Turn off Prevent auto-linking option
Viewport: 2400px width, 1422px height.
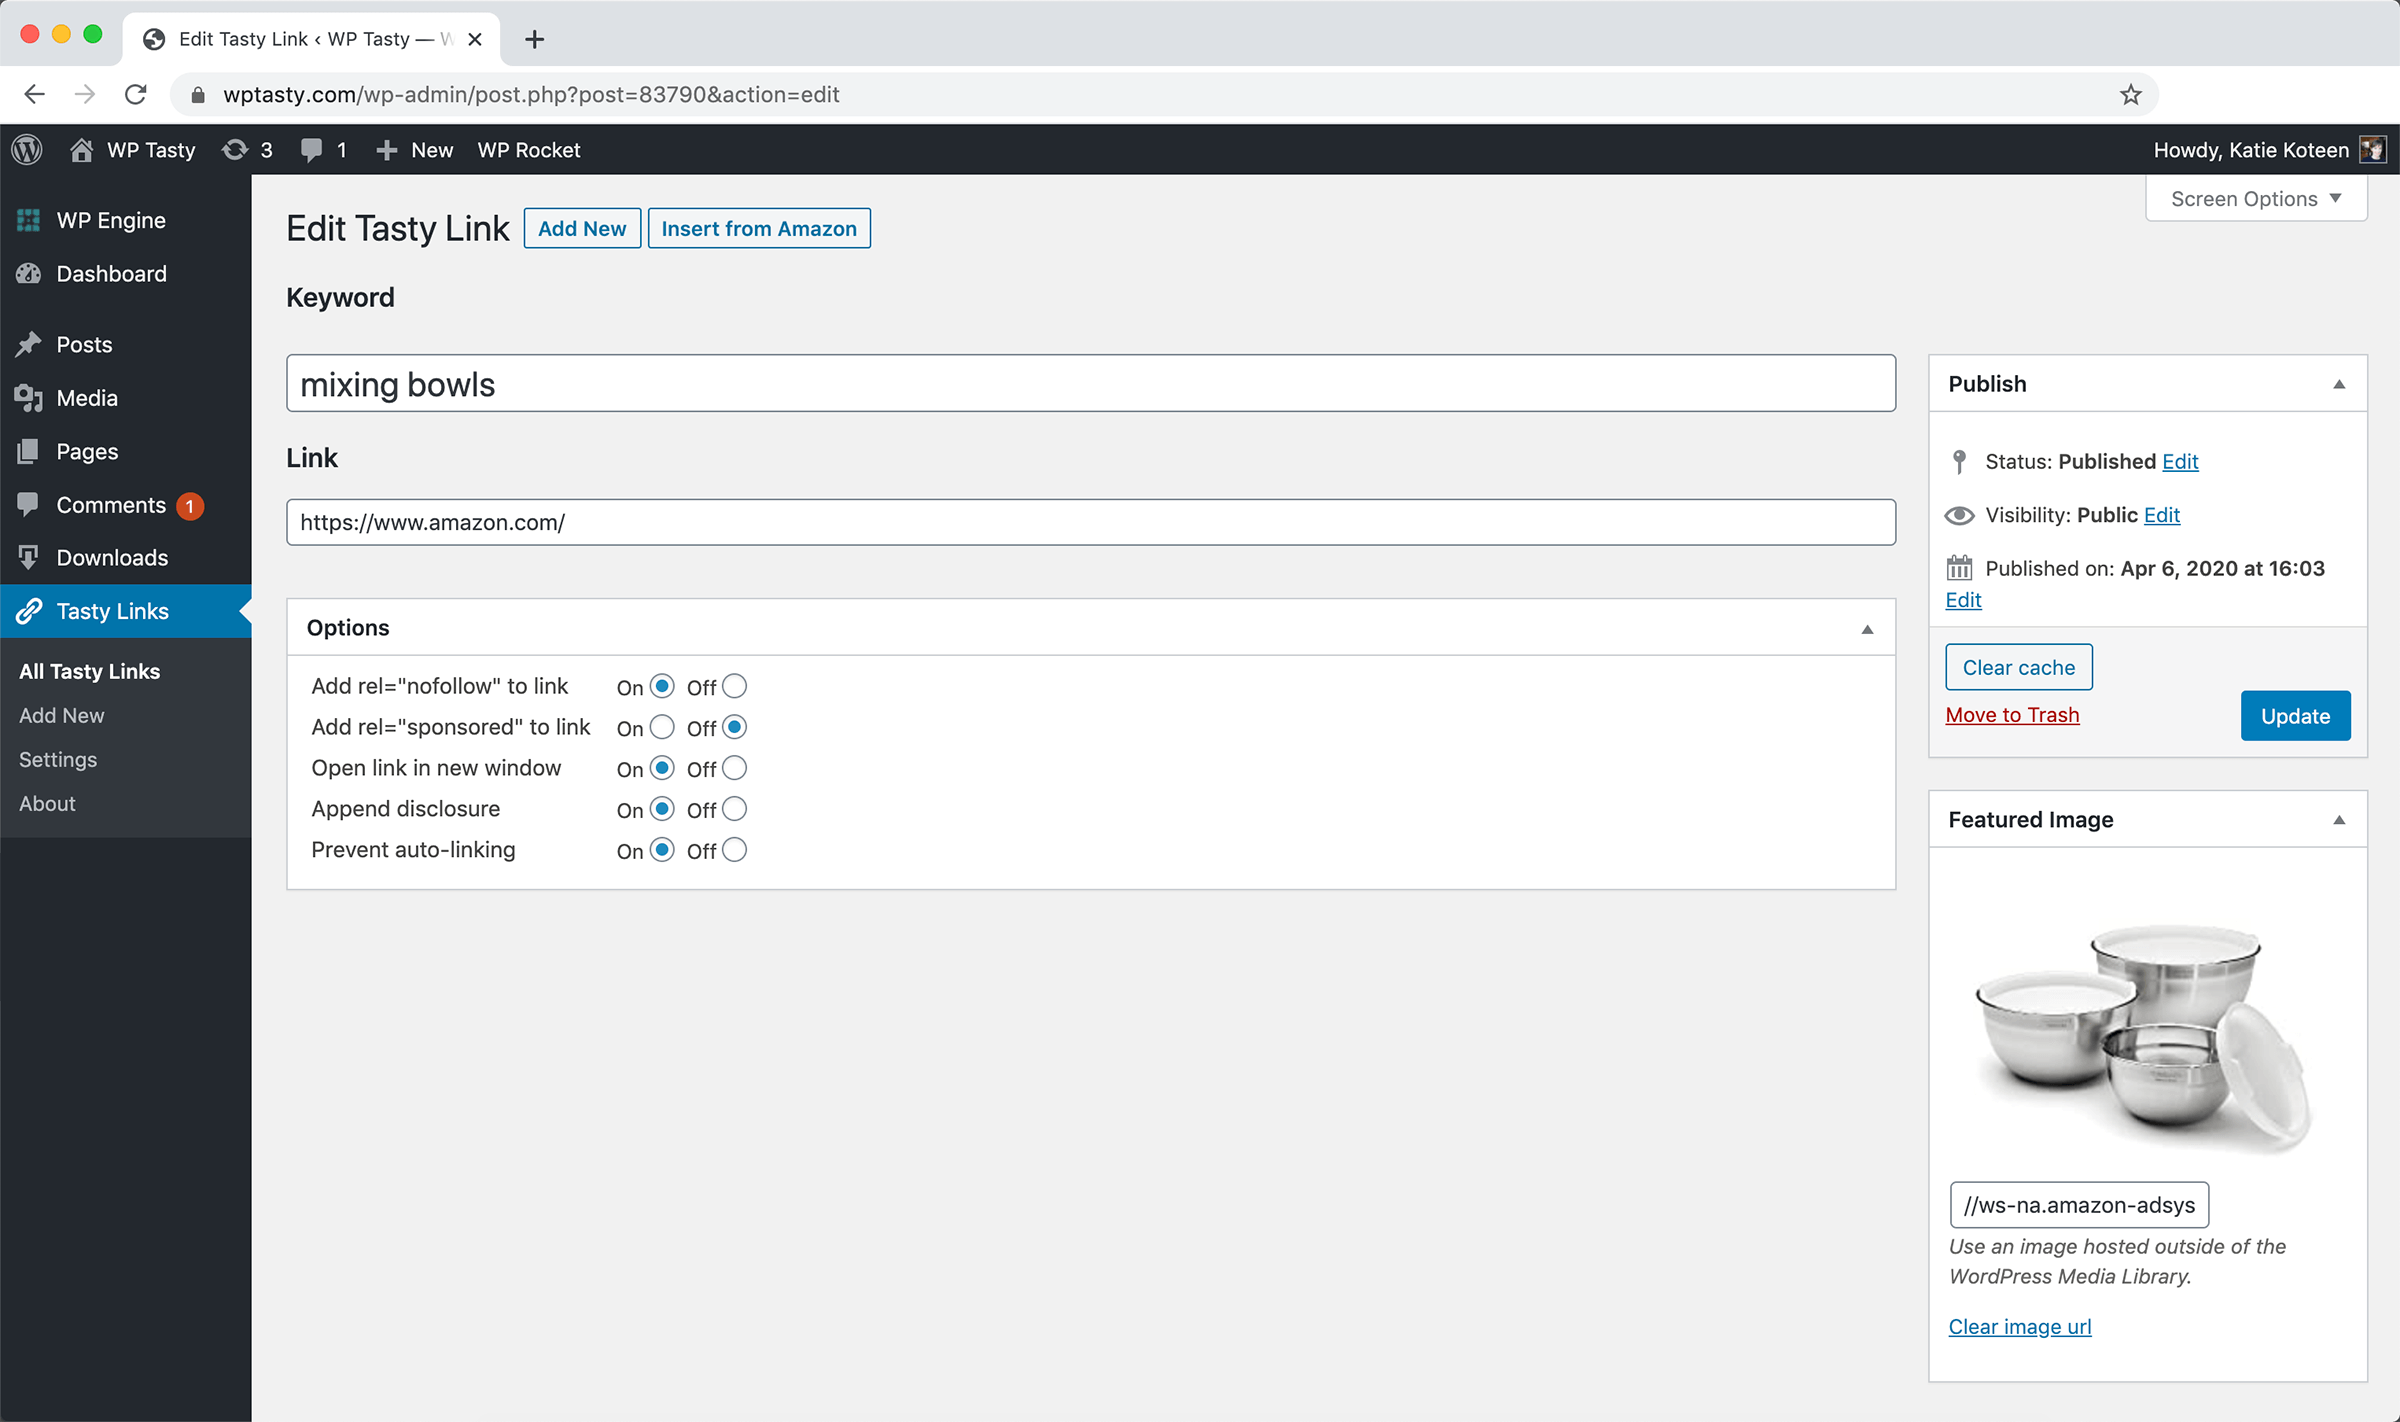point(734,850)
